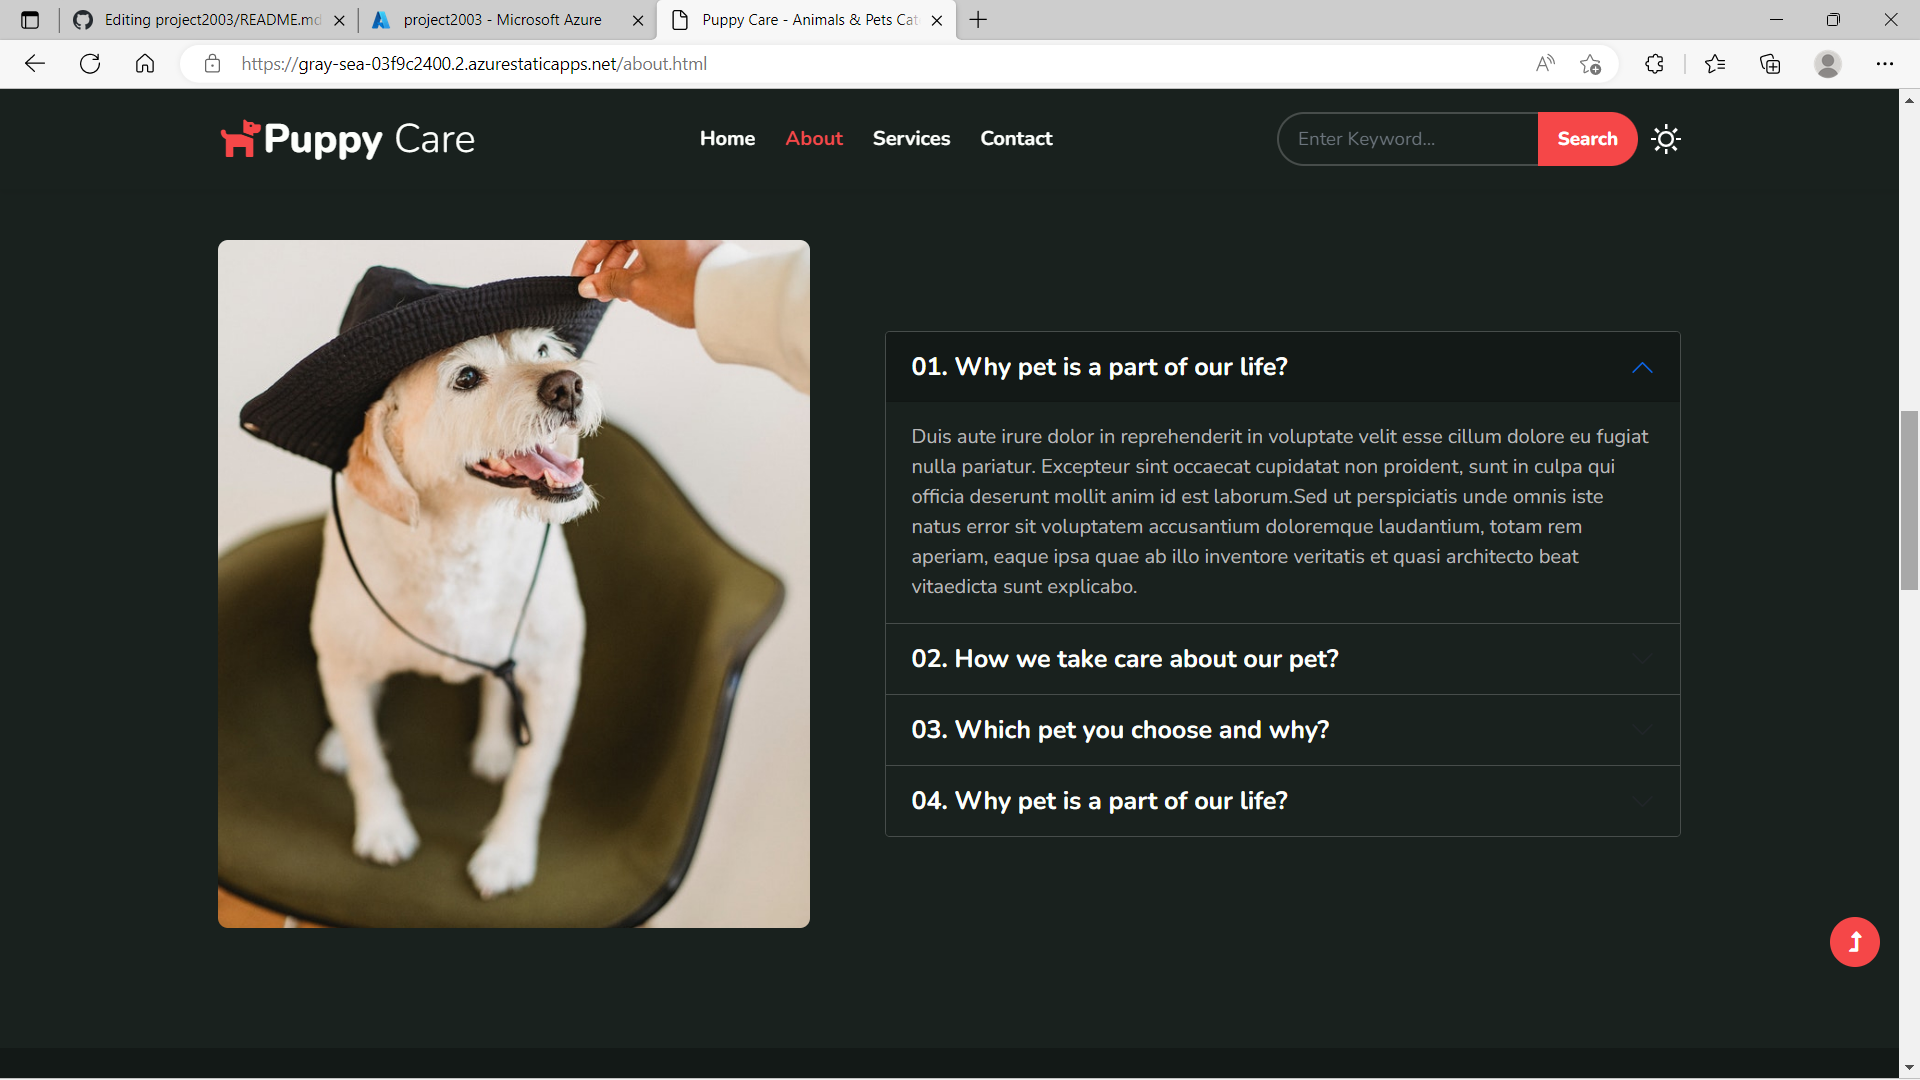This screenshot has width=1920, height=1080.
Task: Click the Enter Keyword search field
Action: (1407, 139)
